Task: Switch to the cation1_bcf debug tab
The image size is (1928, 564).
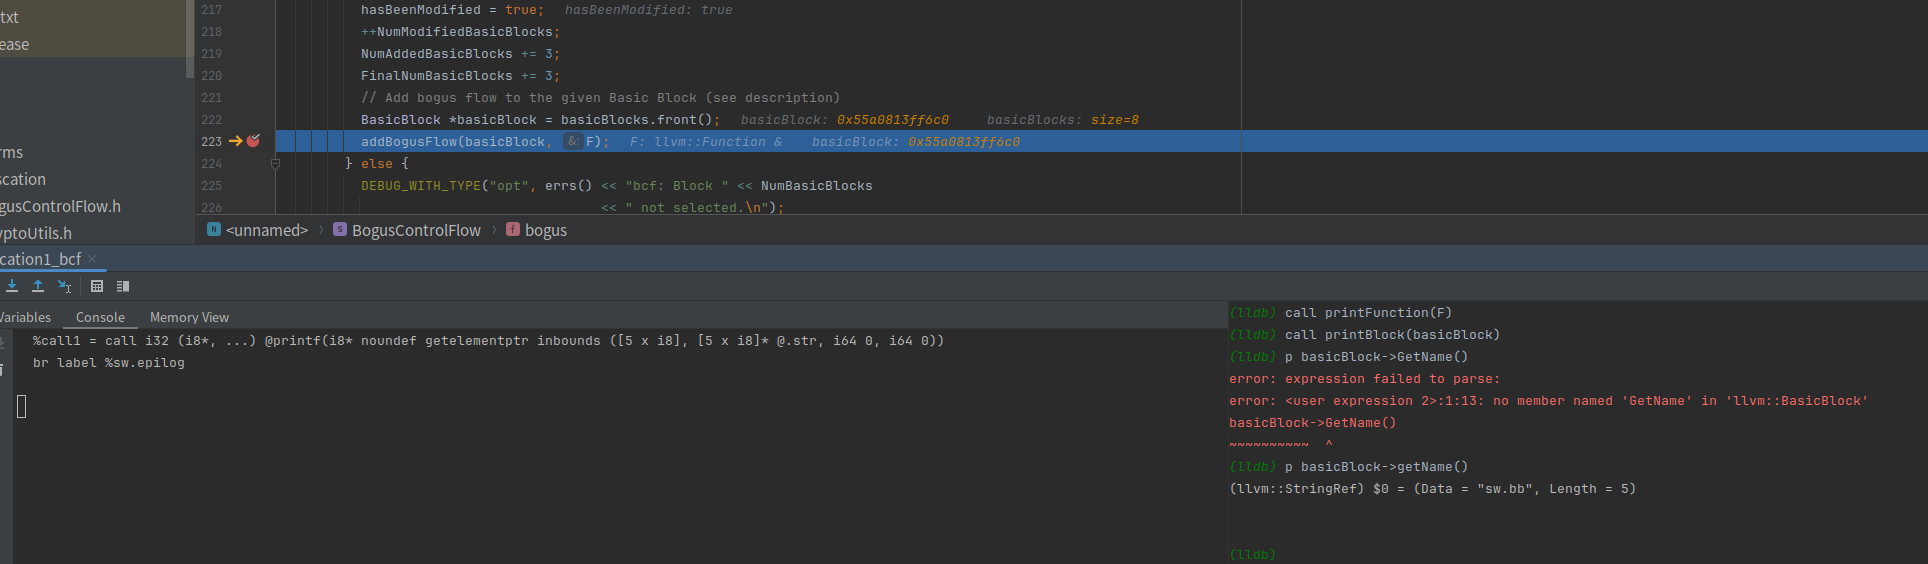Action: (41, 259)
